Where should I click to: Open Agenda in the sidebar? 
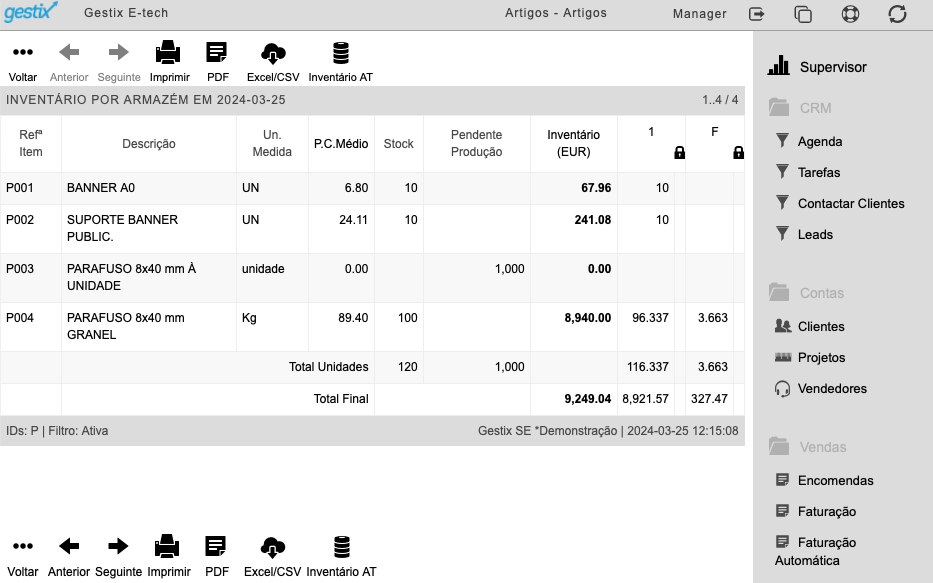pos(809,142)
